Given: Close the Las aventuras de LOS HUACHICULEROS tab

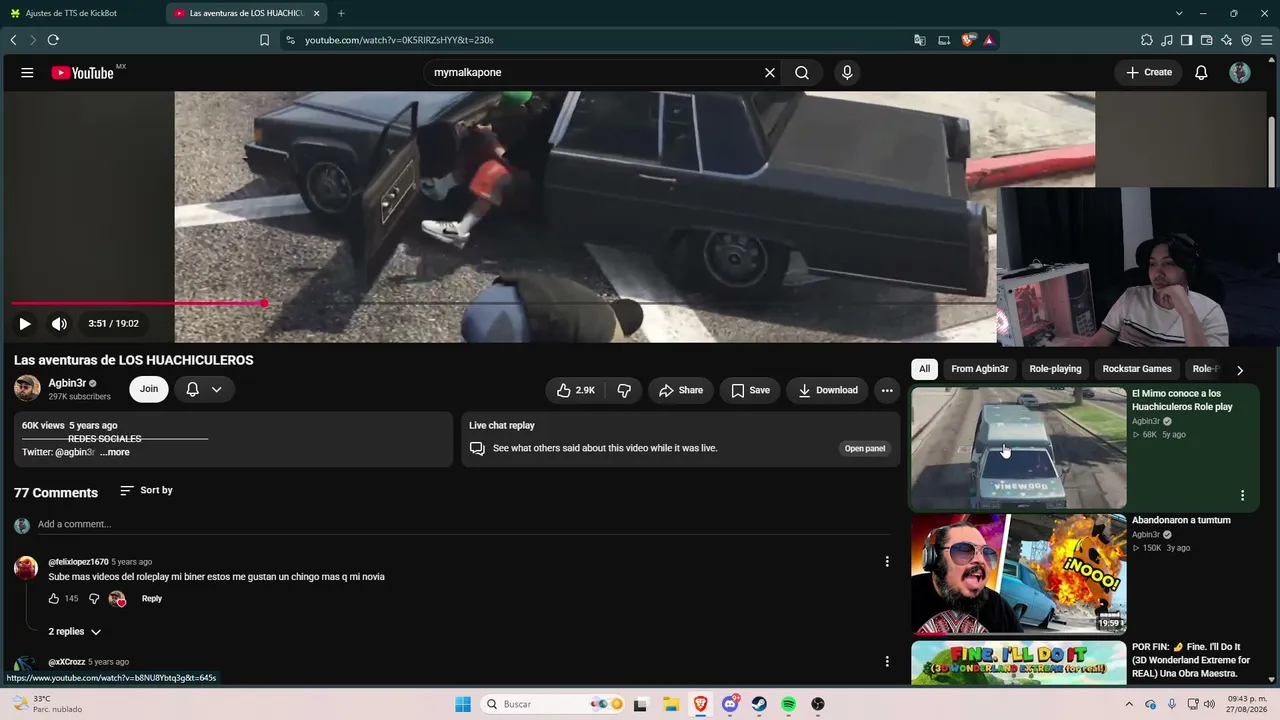Looking at the screenshot, I should point(317,13).
